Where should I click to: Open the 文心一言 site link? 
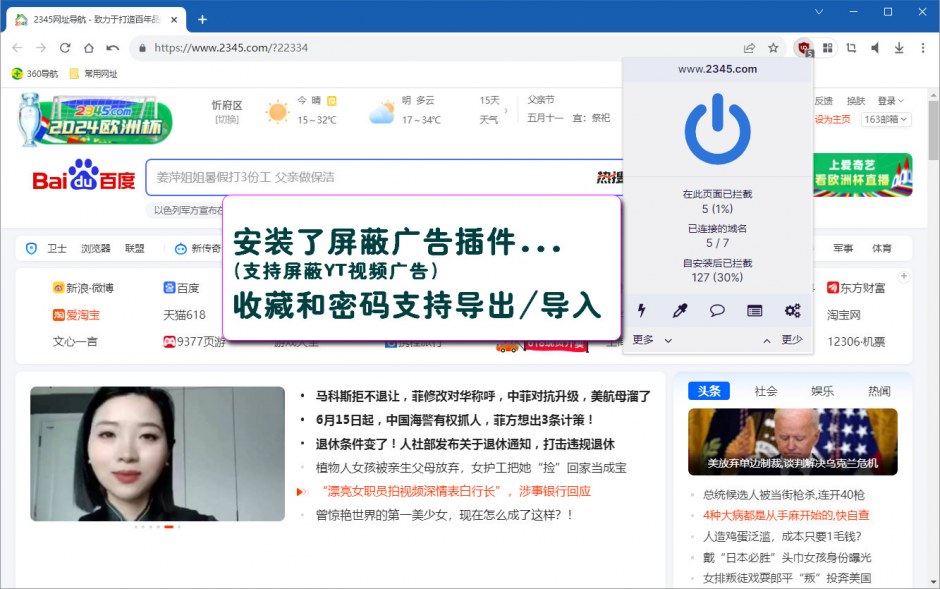click(x=75, y=342)
